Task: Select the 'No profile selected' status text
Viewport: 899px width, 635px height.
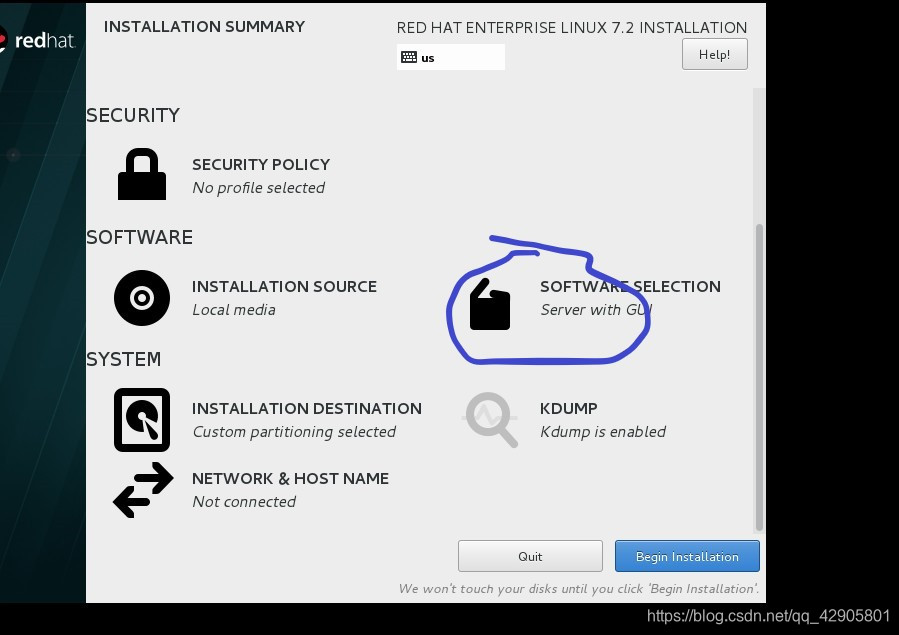Action: point(259,188)
